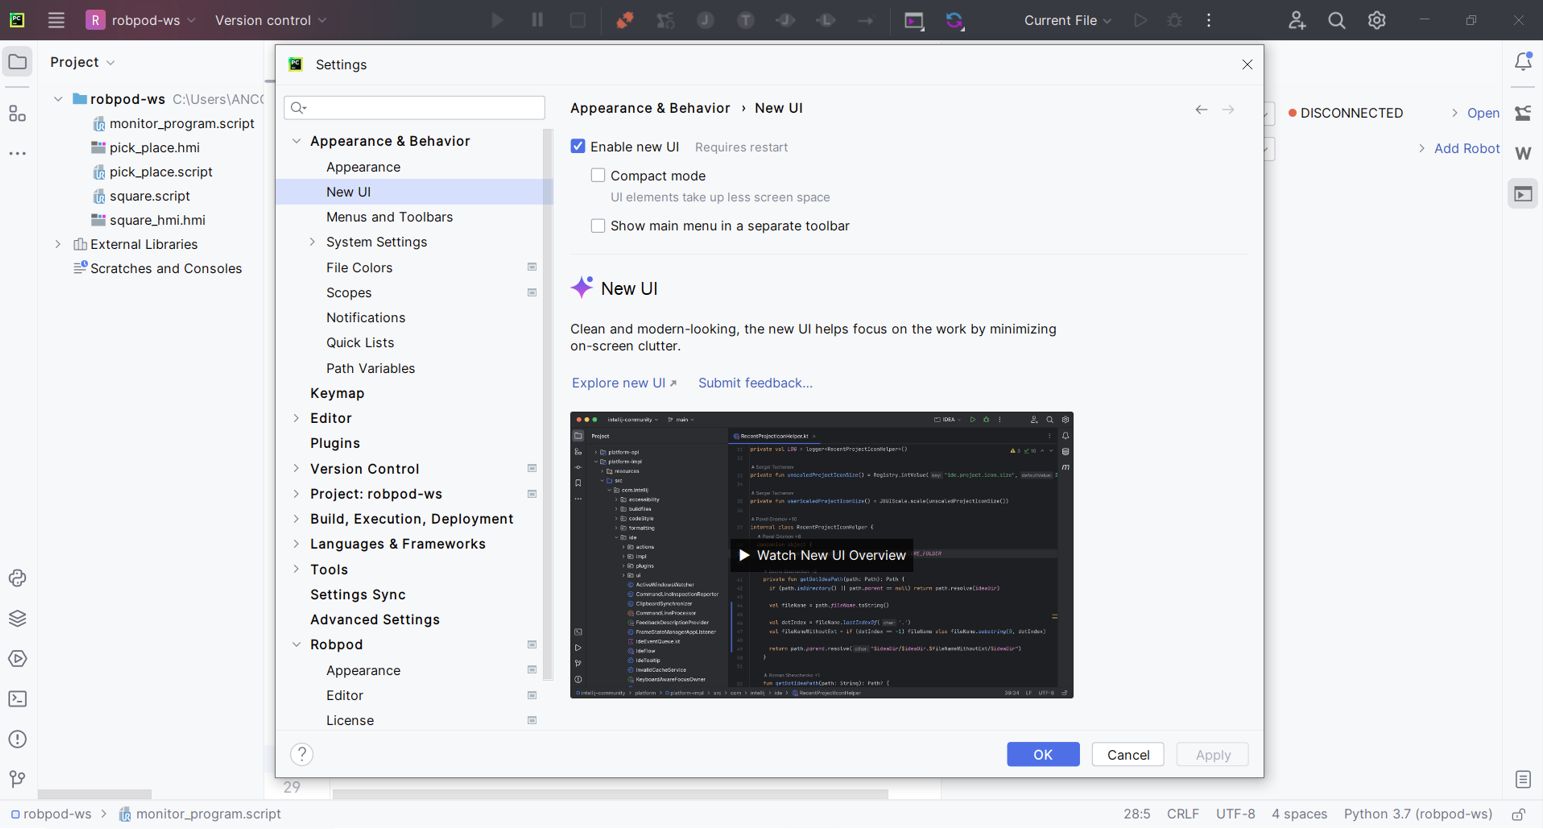This screenshot has height=829, width=1543.
Task: Collapse the Robpod settings group
Action: pyautogui.click(x=296, y=645)
